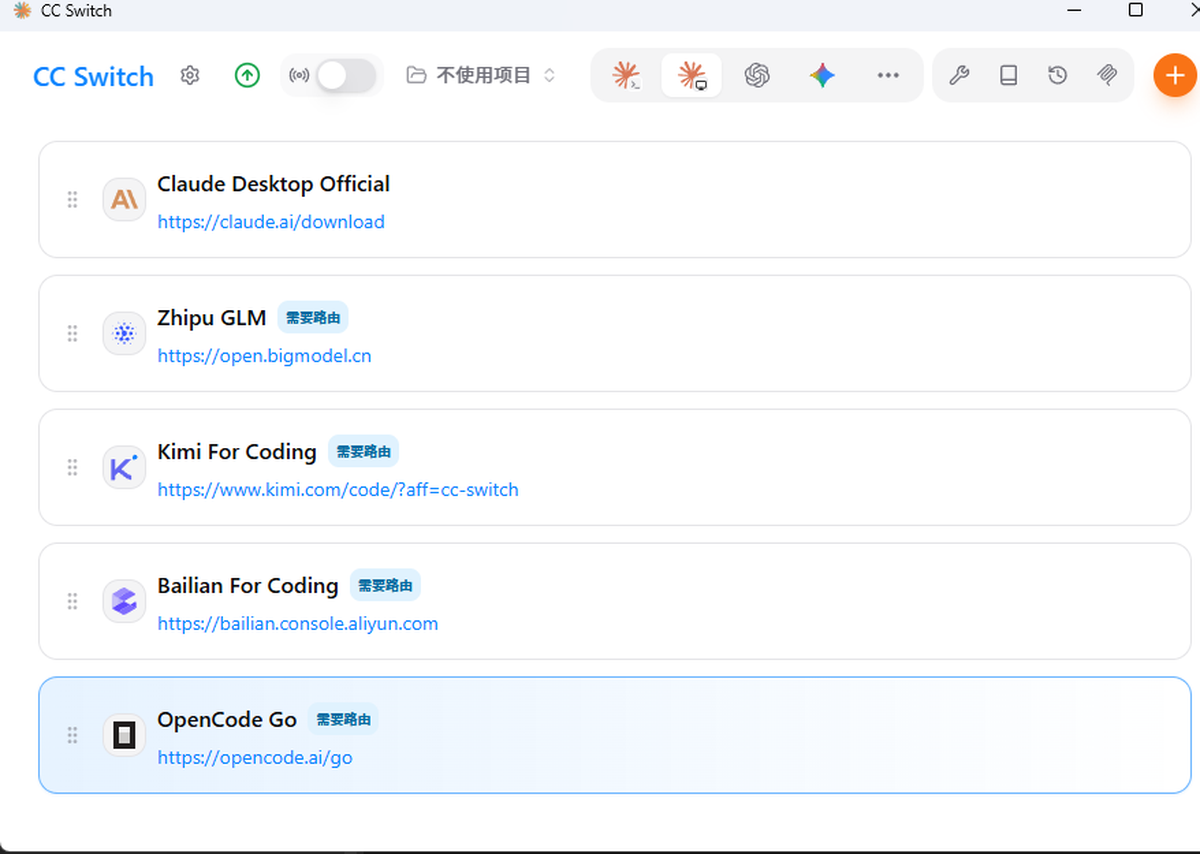Add a new provider with orange plus button
Viewport: 1200px width, 854px height.
1175,75
